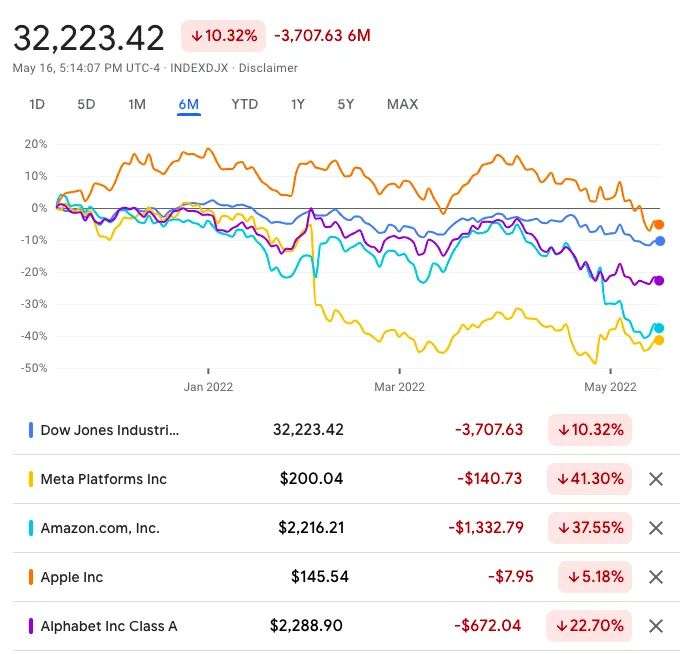Select the 5Y time range tab

tap(345, 104)
